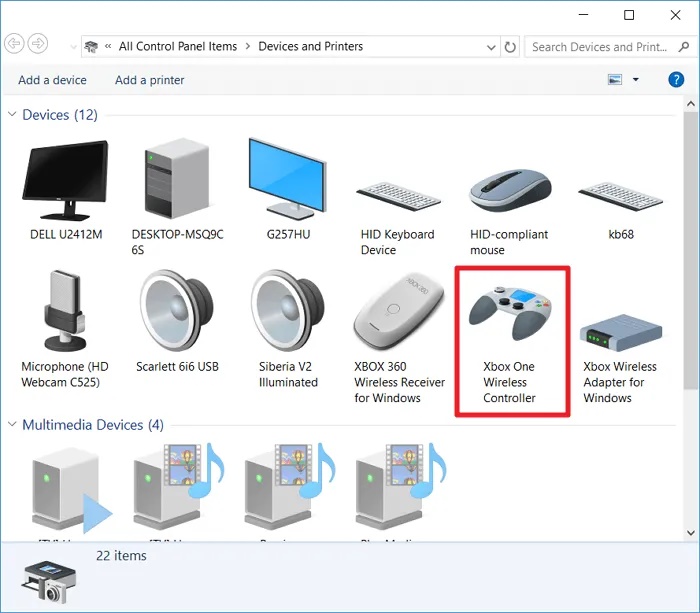This screenshot has height=613, width=700.
Task: Open the address bar history dropdown
Action: click(491, 47)
